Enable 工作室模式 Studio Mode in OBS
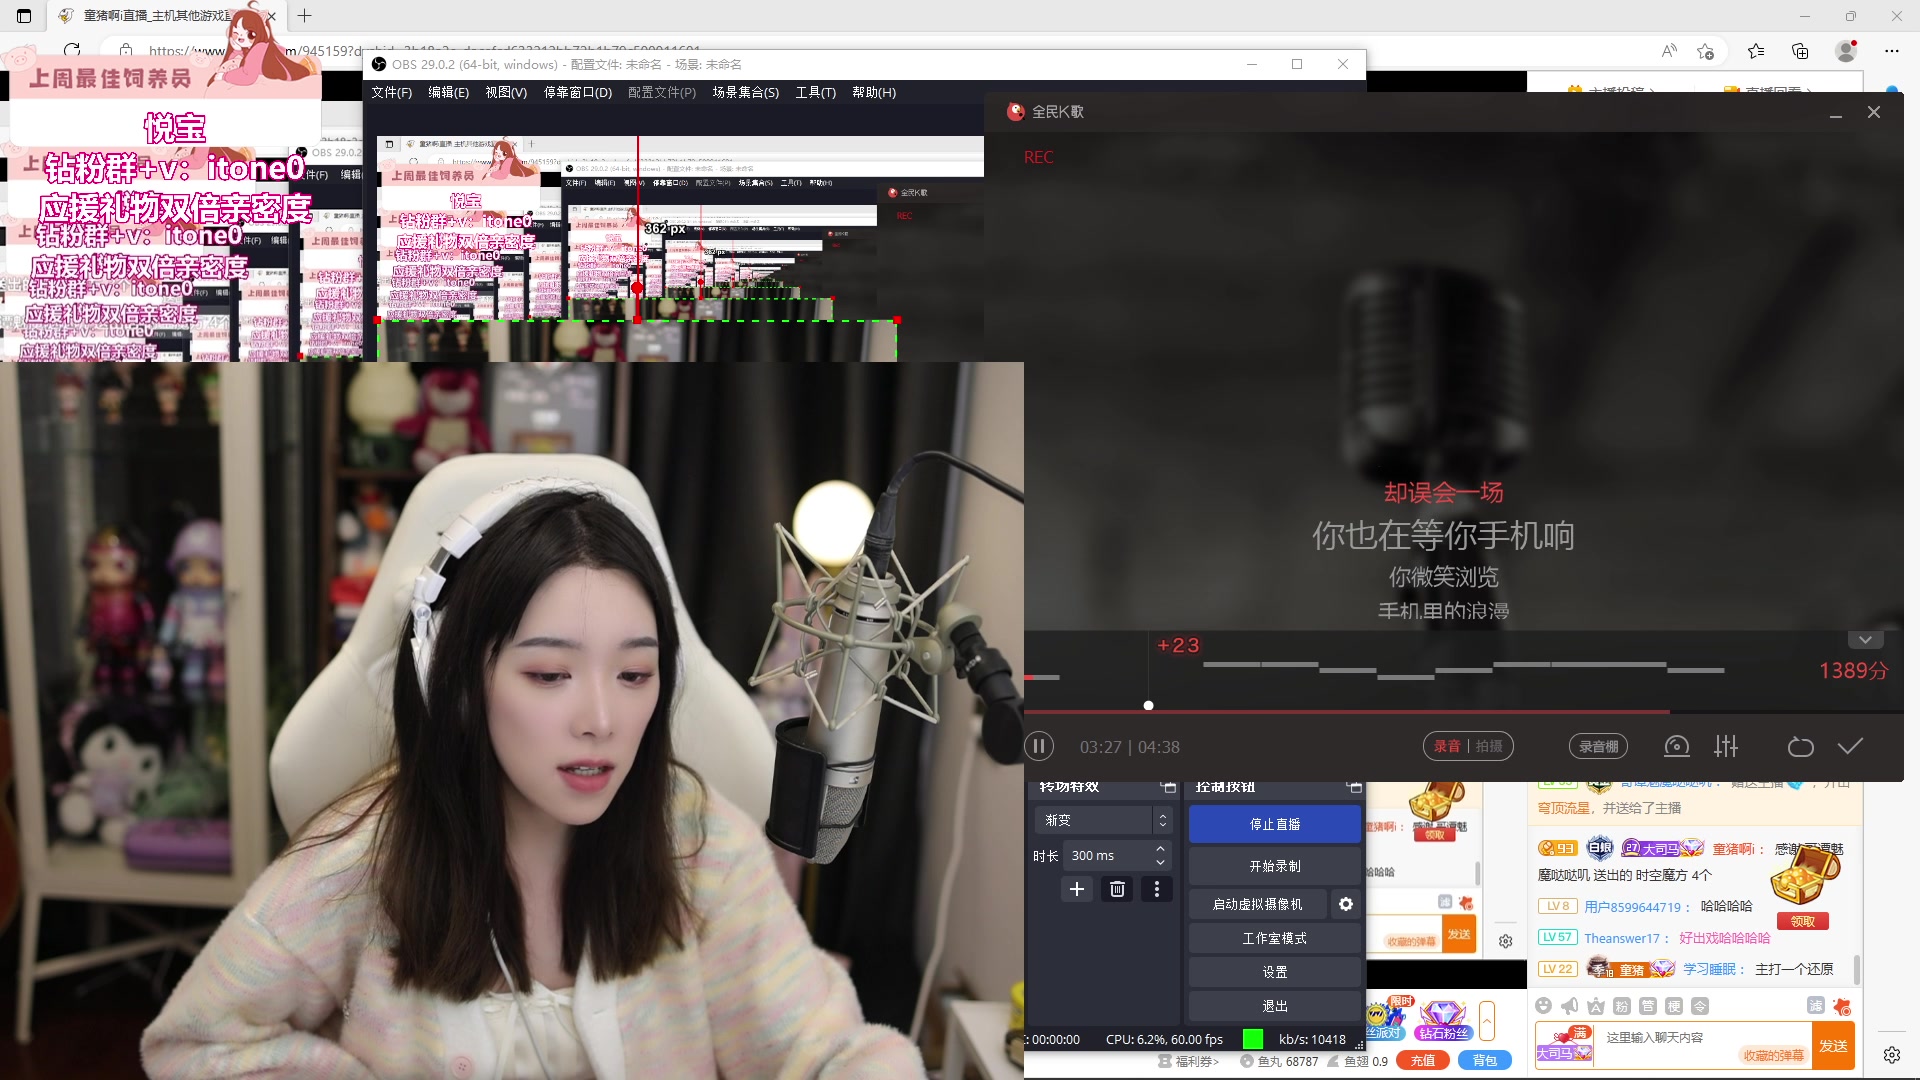Image resolution: width=1920 pixels, height=1080 pixels. [x=1274, y=938]
